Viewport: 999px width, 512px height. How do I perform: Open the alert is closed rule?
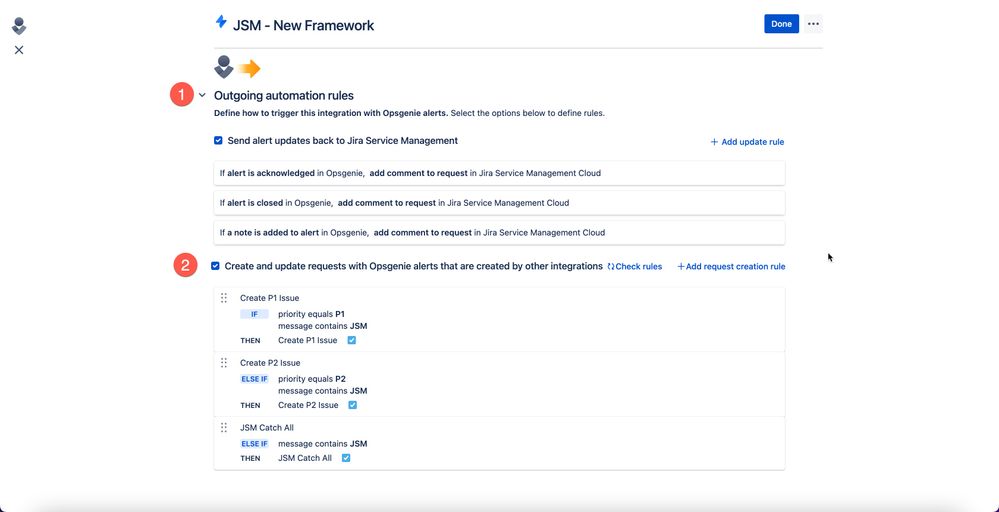(499, 203)
